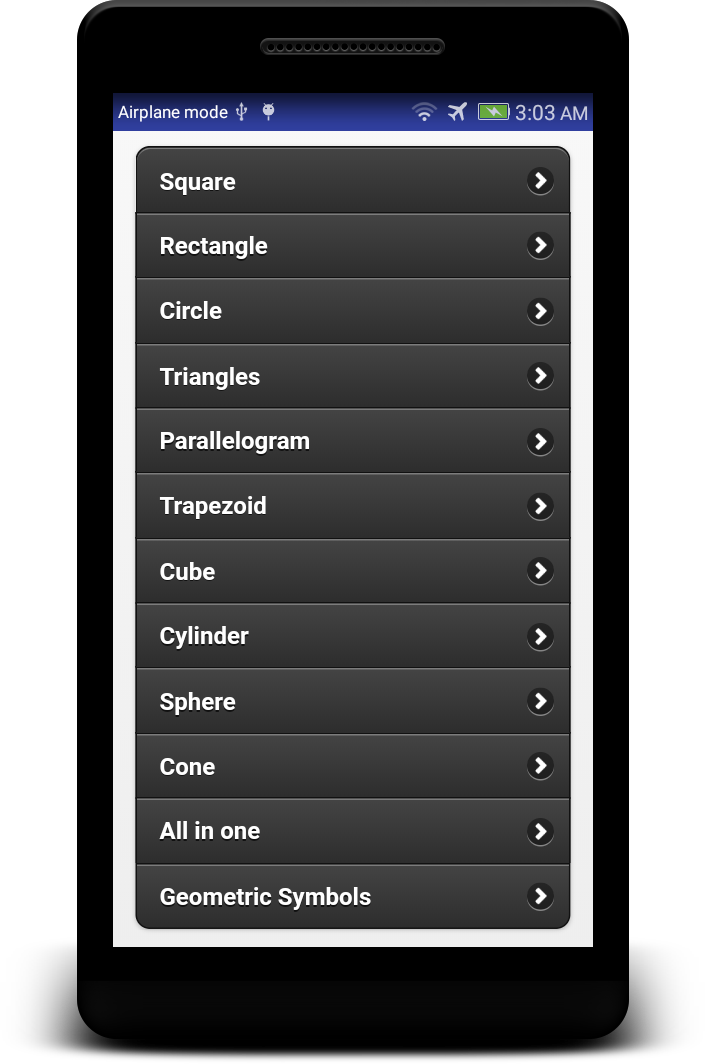This screenshot has width=705, height=1064.
Task: Expand Sphere with its arrow indicator
Action: [x=540, y=701]
